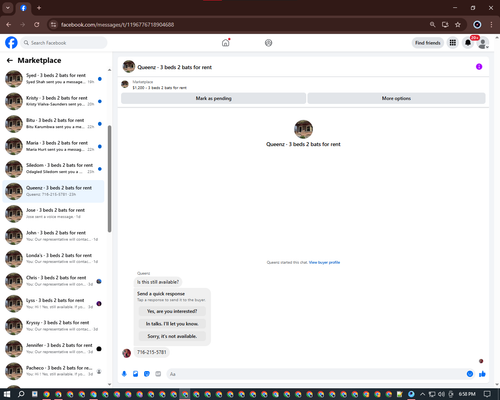Click scroll-up arrow of conversation list
Viewport: 500px width, 400px height.
[x=109, y=70]
